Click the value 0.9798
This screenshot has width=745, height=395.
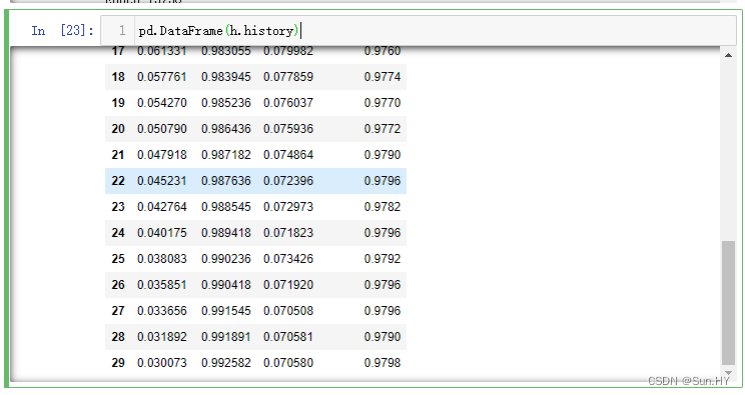click(x=382, y=363)
